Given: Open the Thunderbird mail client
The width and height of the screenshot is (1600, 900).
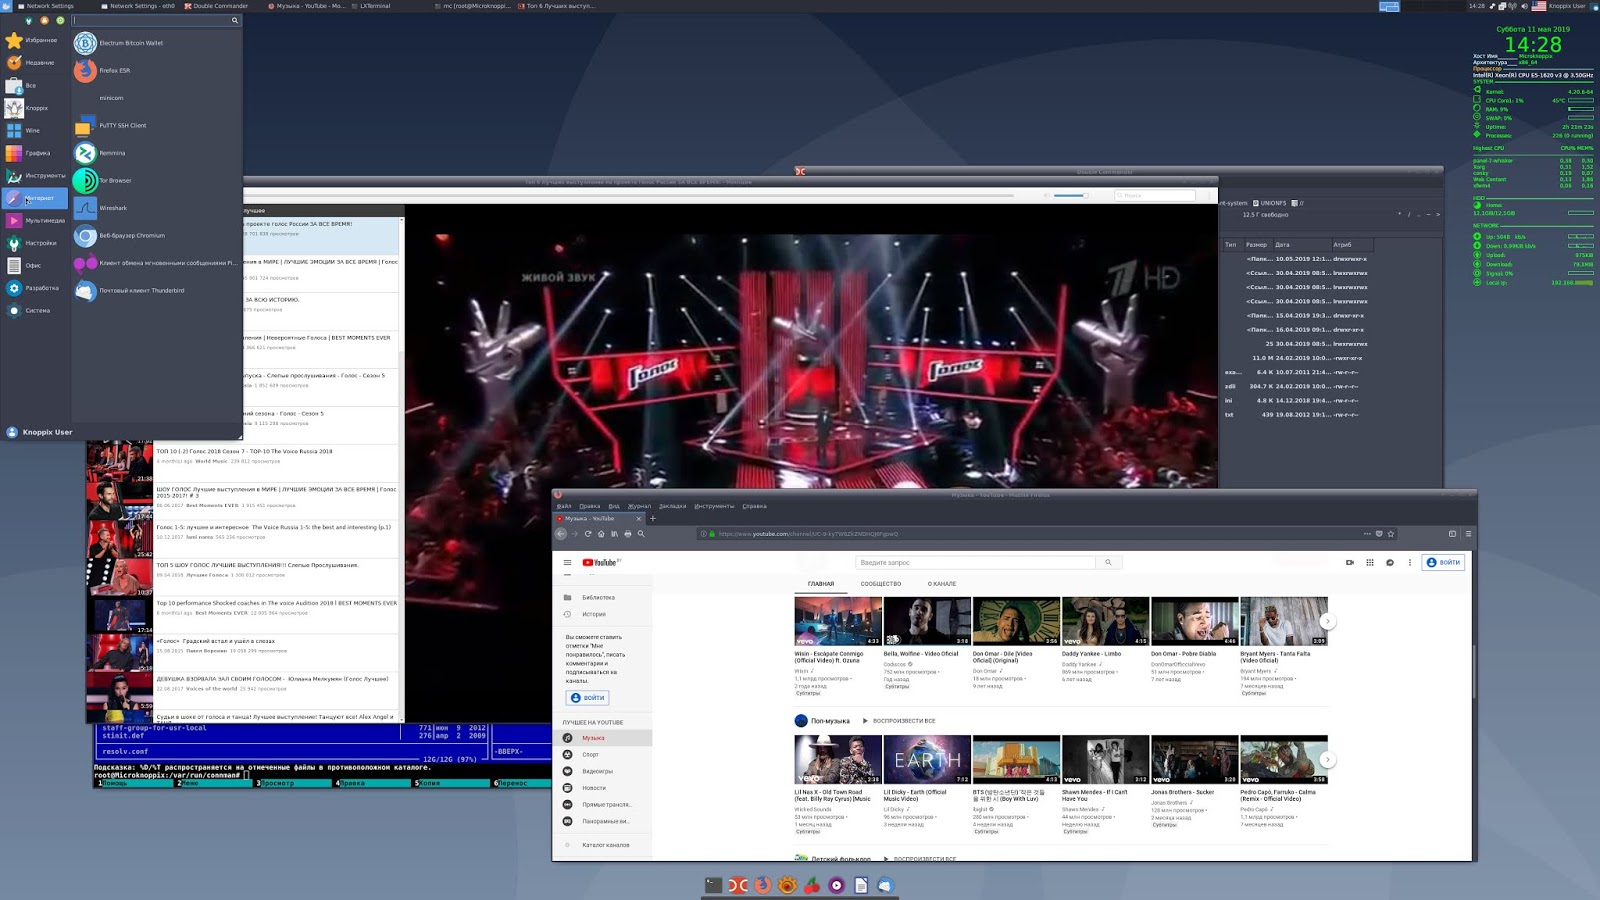Looking at the screenshot, I should [x=155, y=291].
